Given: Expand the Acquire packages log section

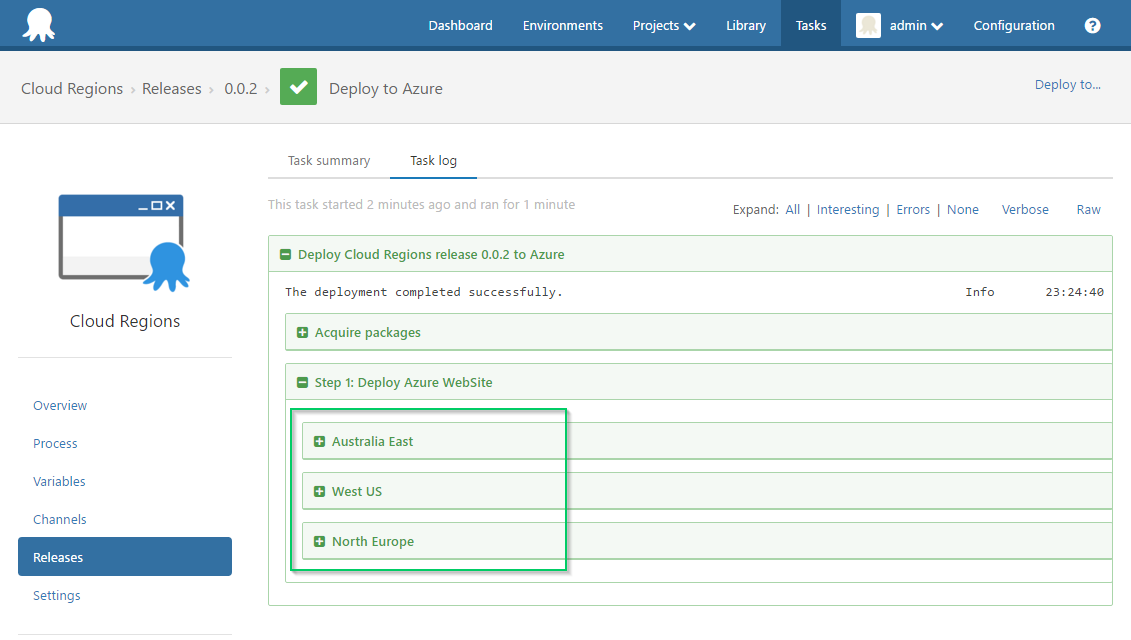Looking at the screenshot, I should click(x=302, y=331).
